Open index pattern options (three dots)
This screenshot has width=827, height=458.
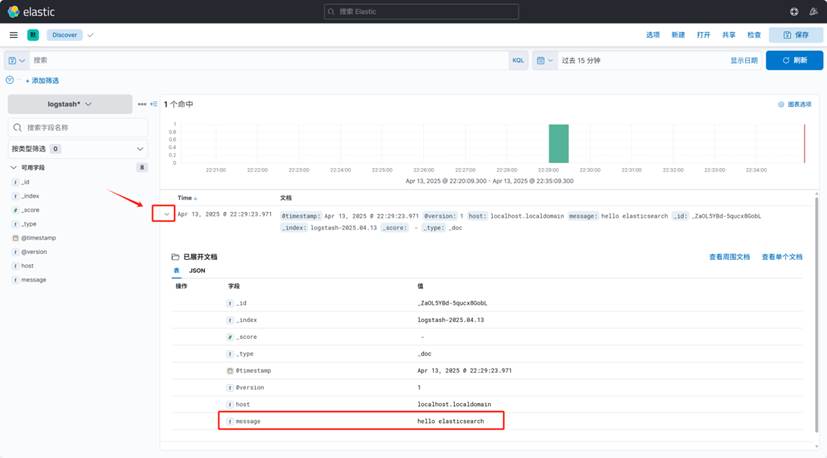click(x=142, y=104)
